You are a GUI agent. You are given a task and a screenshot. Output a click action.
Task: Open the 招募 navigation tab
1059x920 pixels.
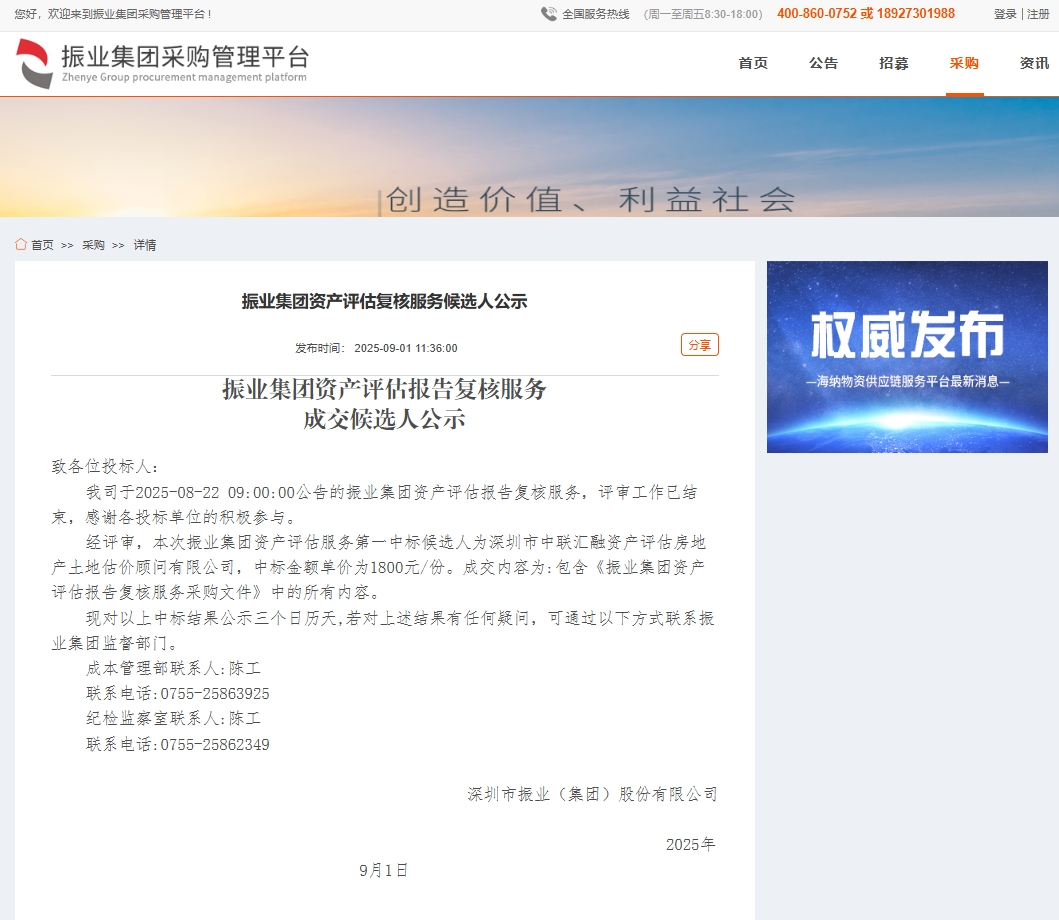(x=894, y=63)
